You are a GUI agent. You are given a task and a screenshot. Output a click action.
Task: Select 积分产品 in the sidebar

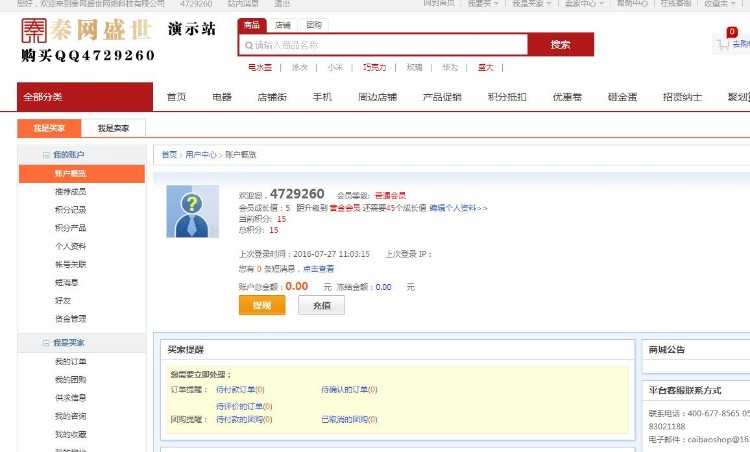point(70,228)
